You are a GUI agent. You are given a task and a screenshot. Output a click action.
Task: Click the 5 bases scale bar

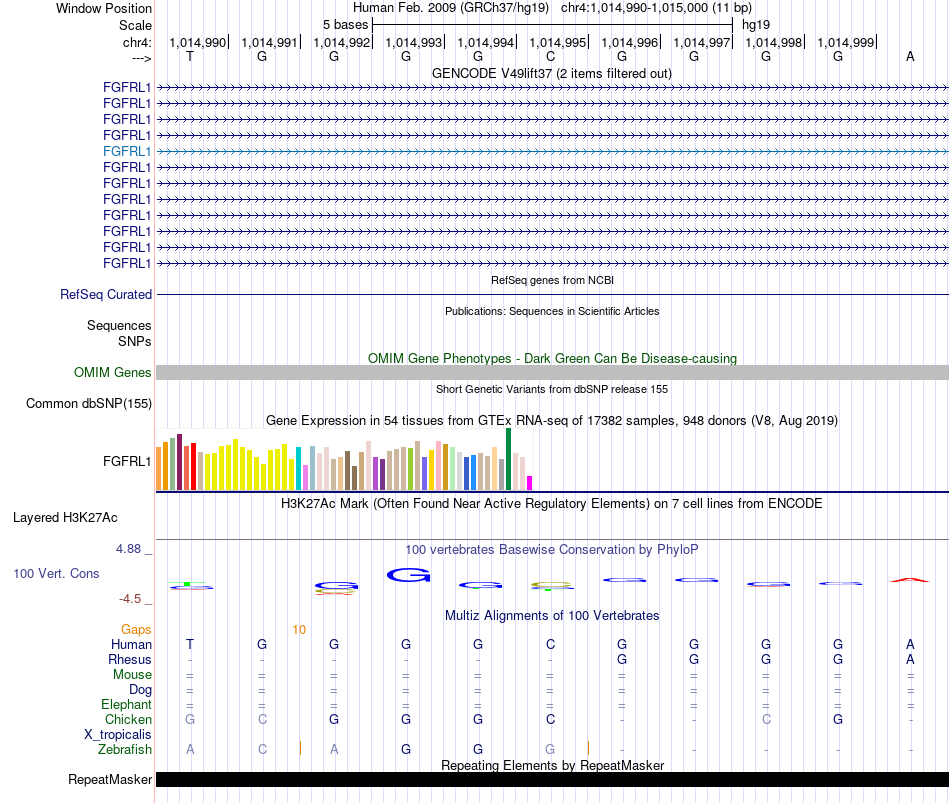click(553, 25)
